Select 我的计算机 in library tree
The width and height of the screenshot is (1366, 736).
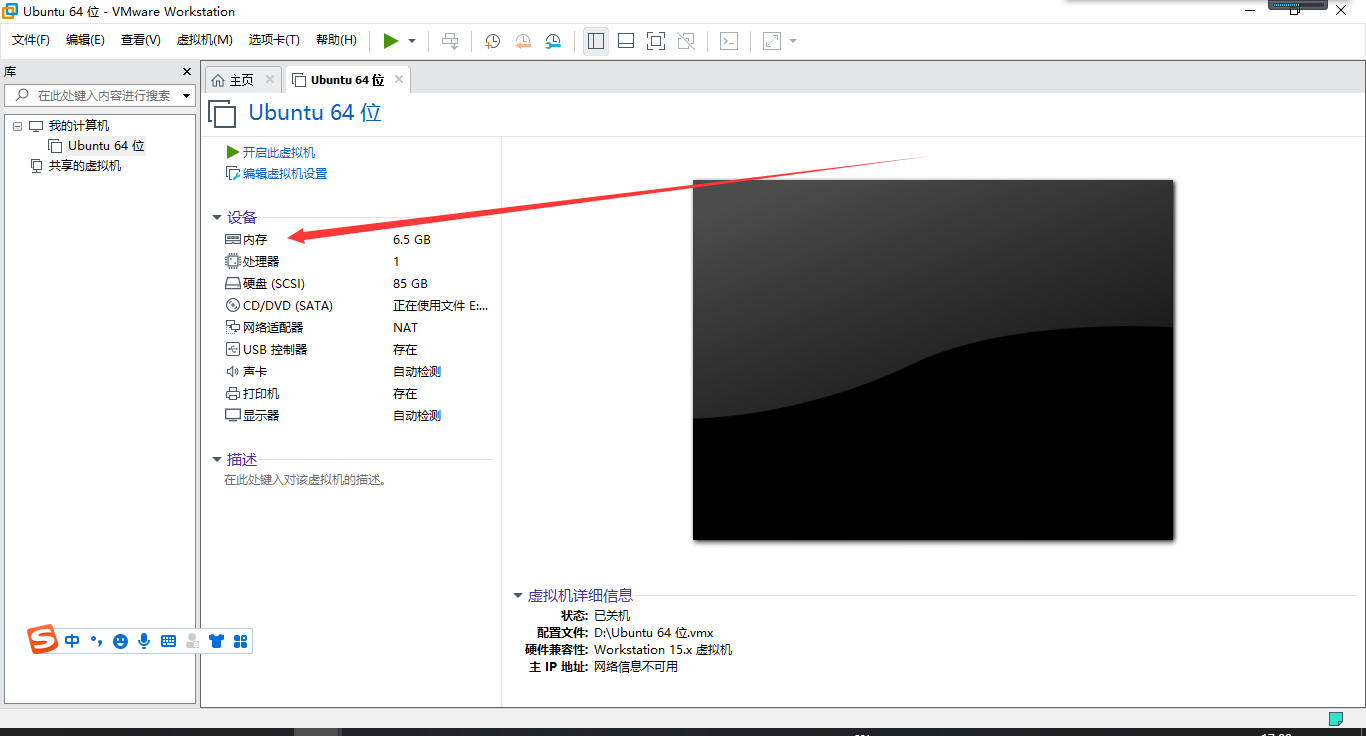click(79, 126)
